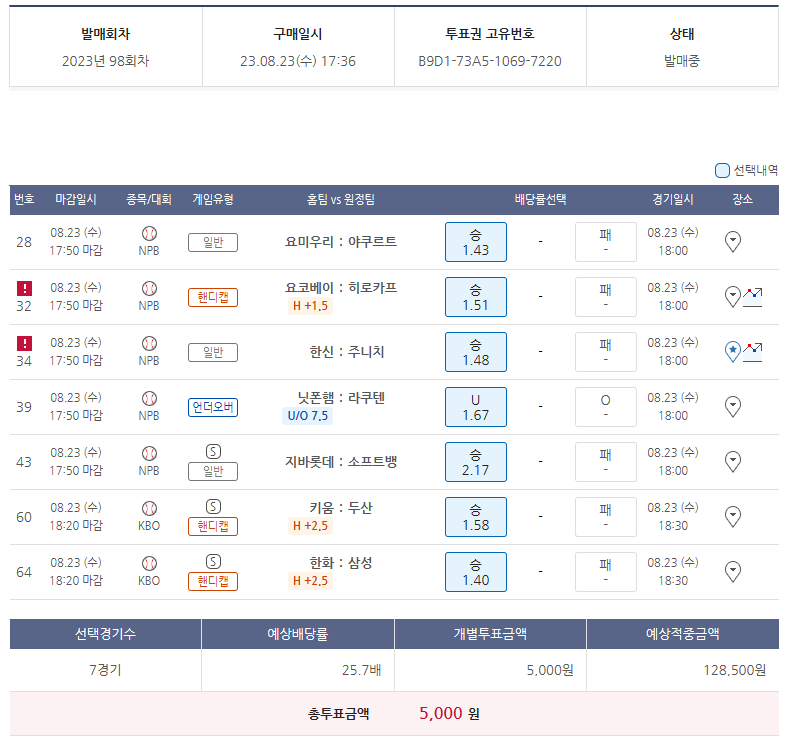Image resolution: width=789 pixels, height=751 pixels.
Task: Click location pin icon for match 28
Action: [732, 242]
